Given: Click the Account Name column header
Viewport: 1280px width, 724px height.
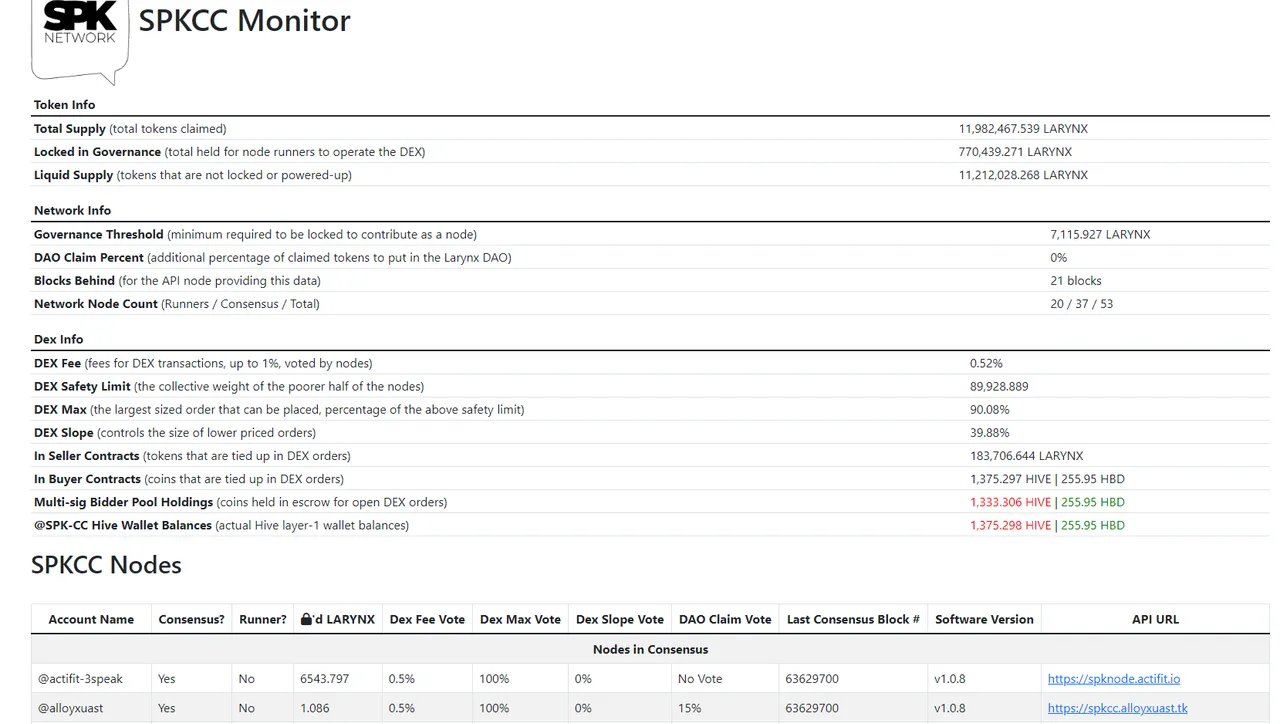Looking at the screenshot, I should [x=91, y=619].
